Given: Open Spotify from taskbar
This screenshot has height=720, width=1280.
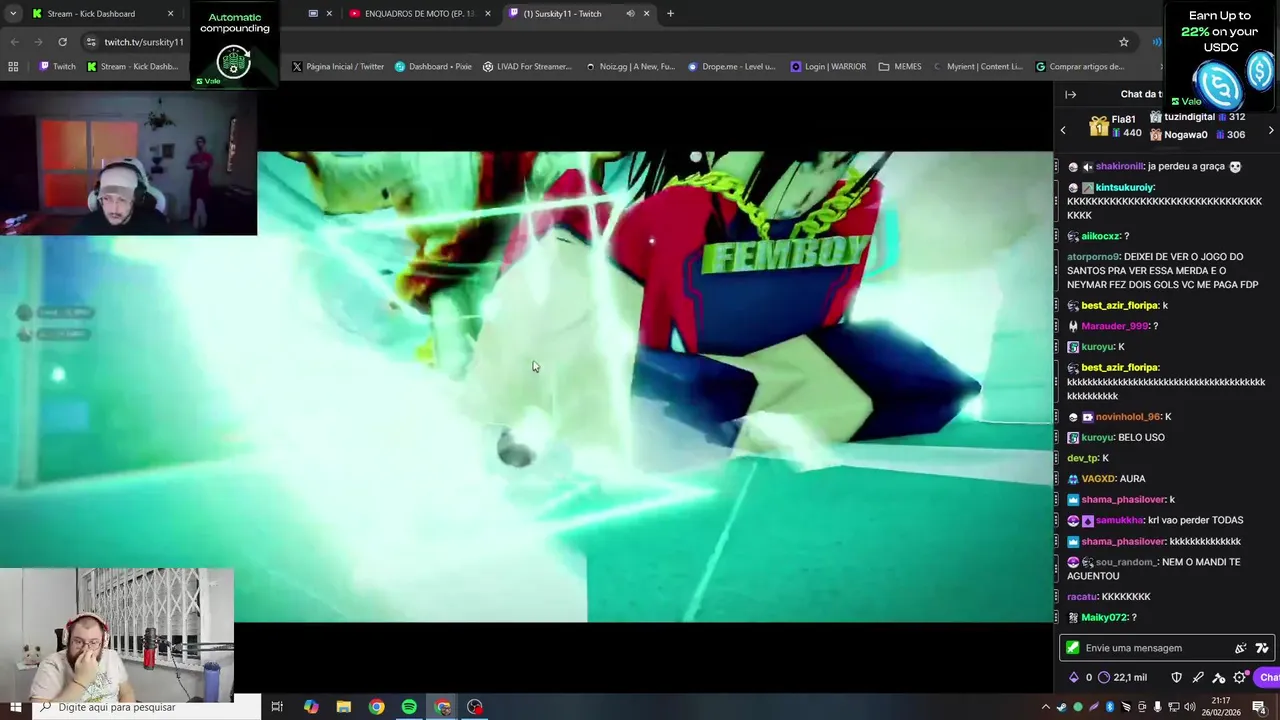Looking at the screenshot, I should pyautogui.click(x=409, y=707).
